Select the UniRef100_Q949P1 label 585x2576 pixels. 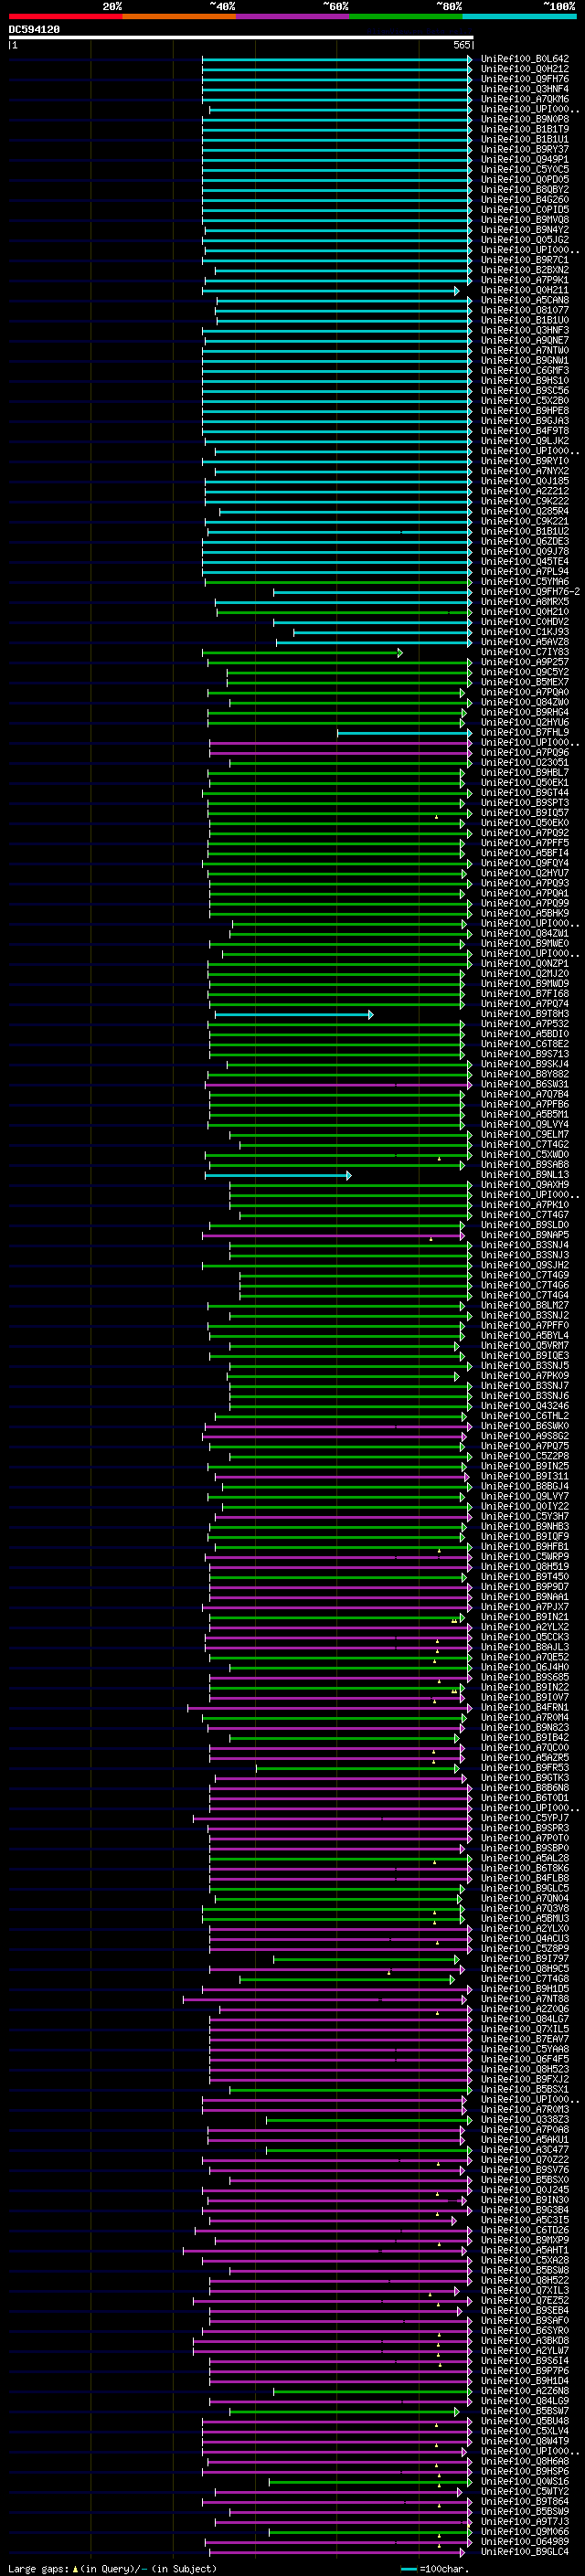(525, 159)
